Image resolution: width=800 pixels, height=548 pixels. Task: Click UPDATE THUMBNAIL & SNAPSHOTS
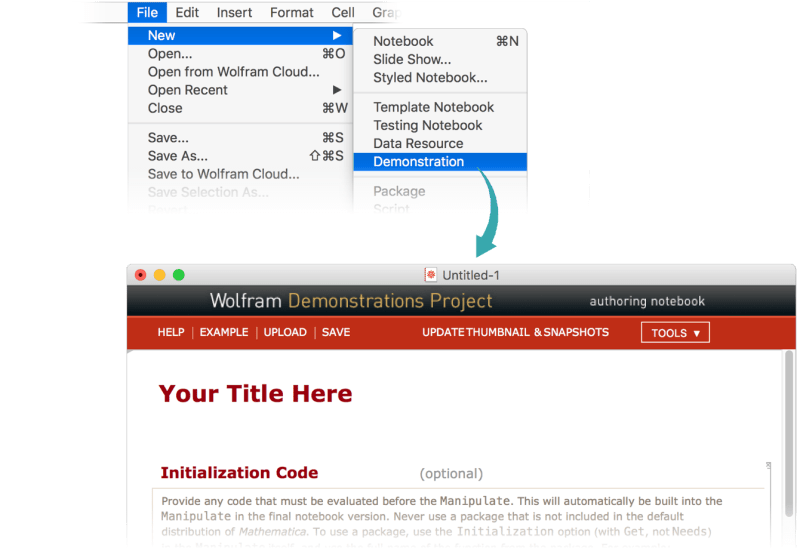click(515, 332)
